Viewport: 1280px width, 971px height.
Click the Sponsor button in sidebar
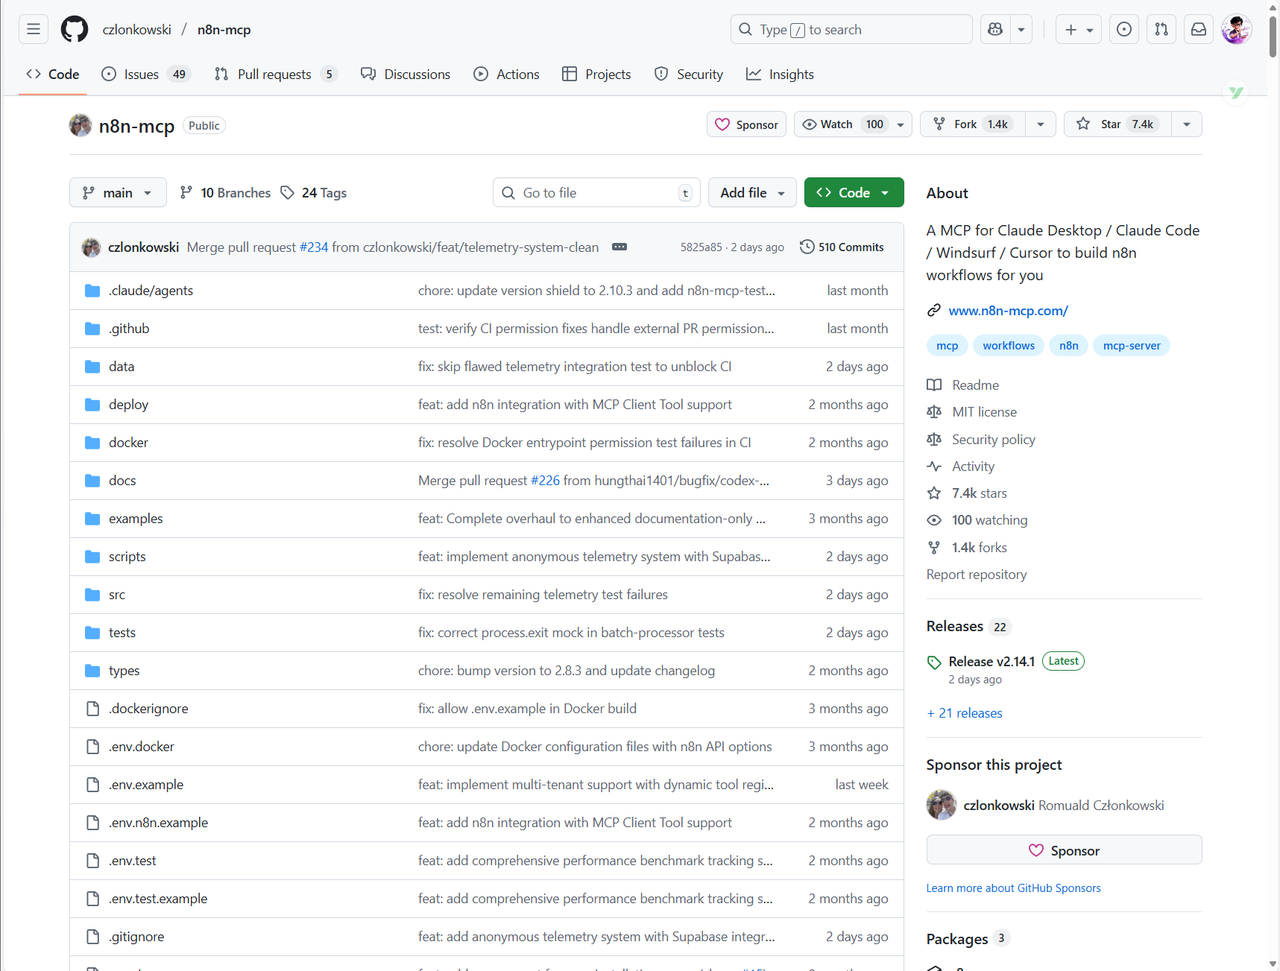1064,850
